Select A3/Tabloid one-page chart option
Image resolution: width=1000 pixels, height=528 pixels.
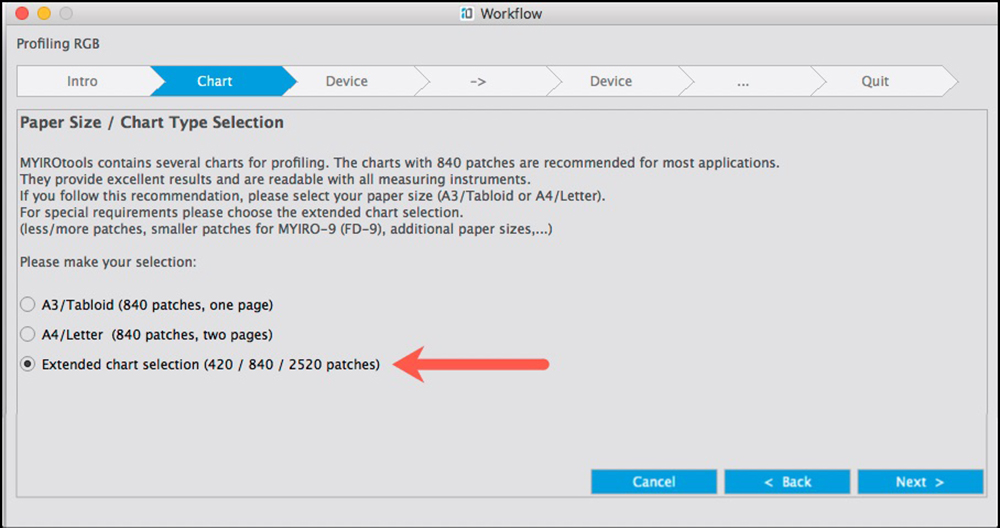[x=28, y=304]
